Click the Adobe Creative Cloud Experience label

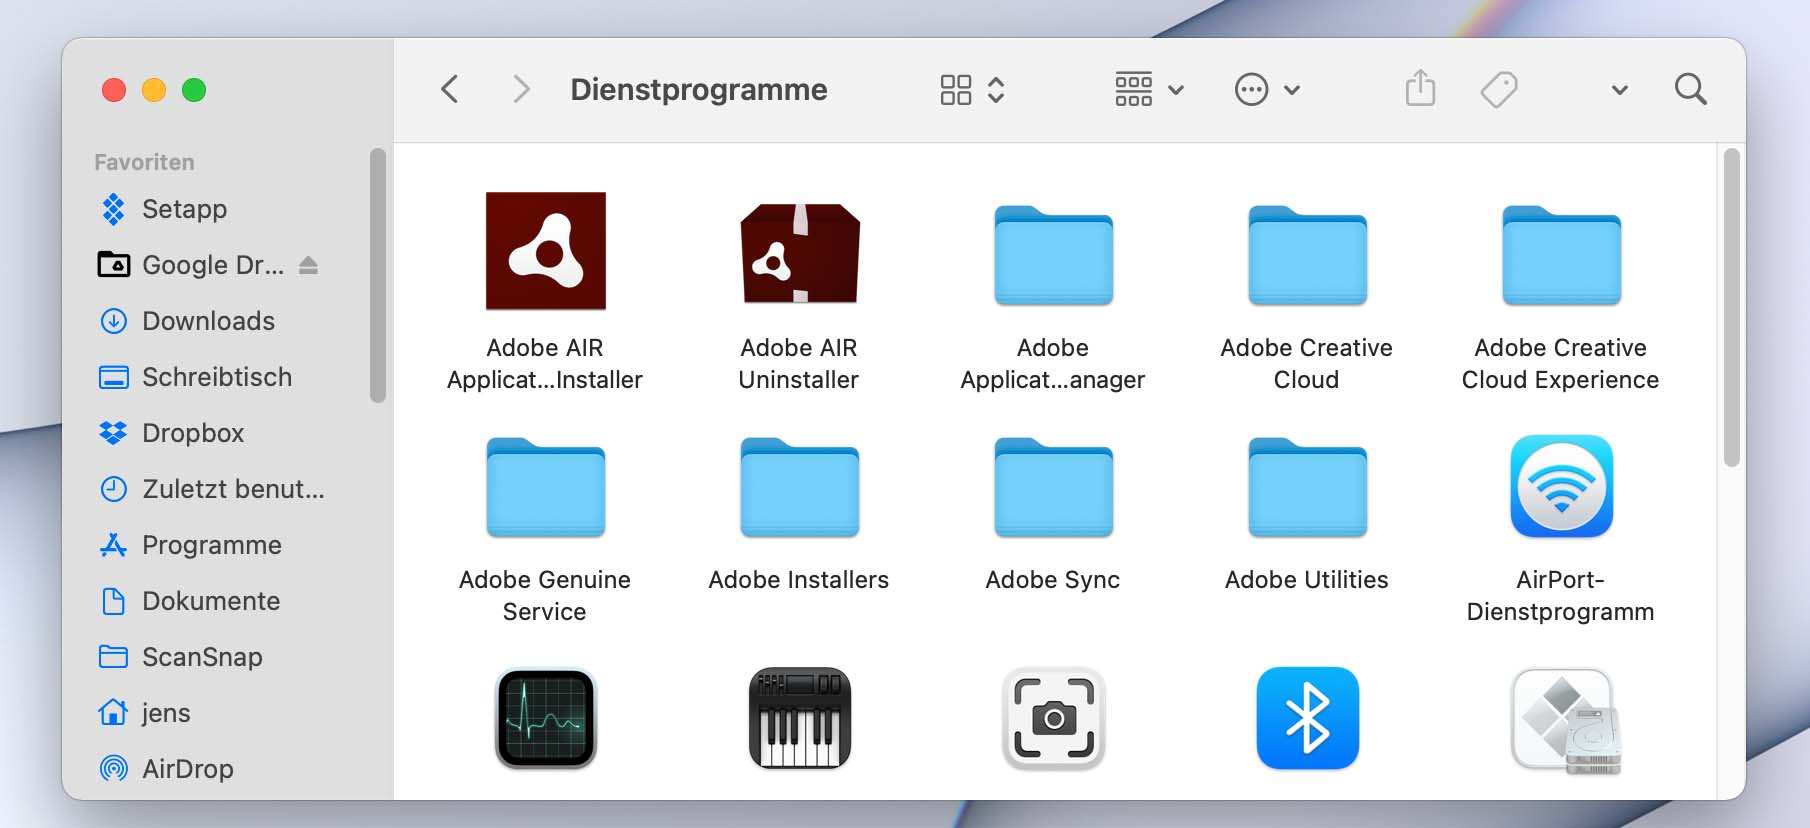tap(1561, 363)
